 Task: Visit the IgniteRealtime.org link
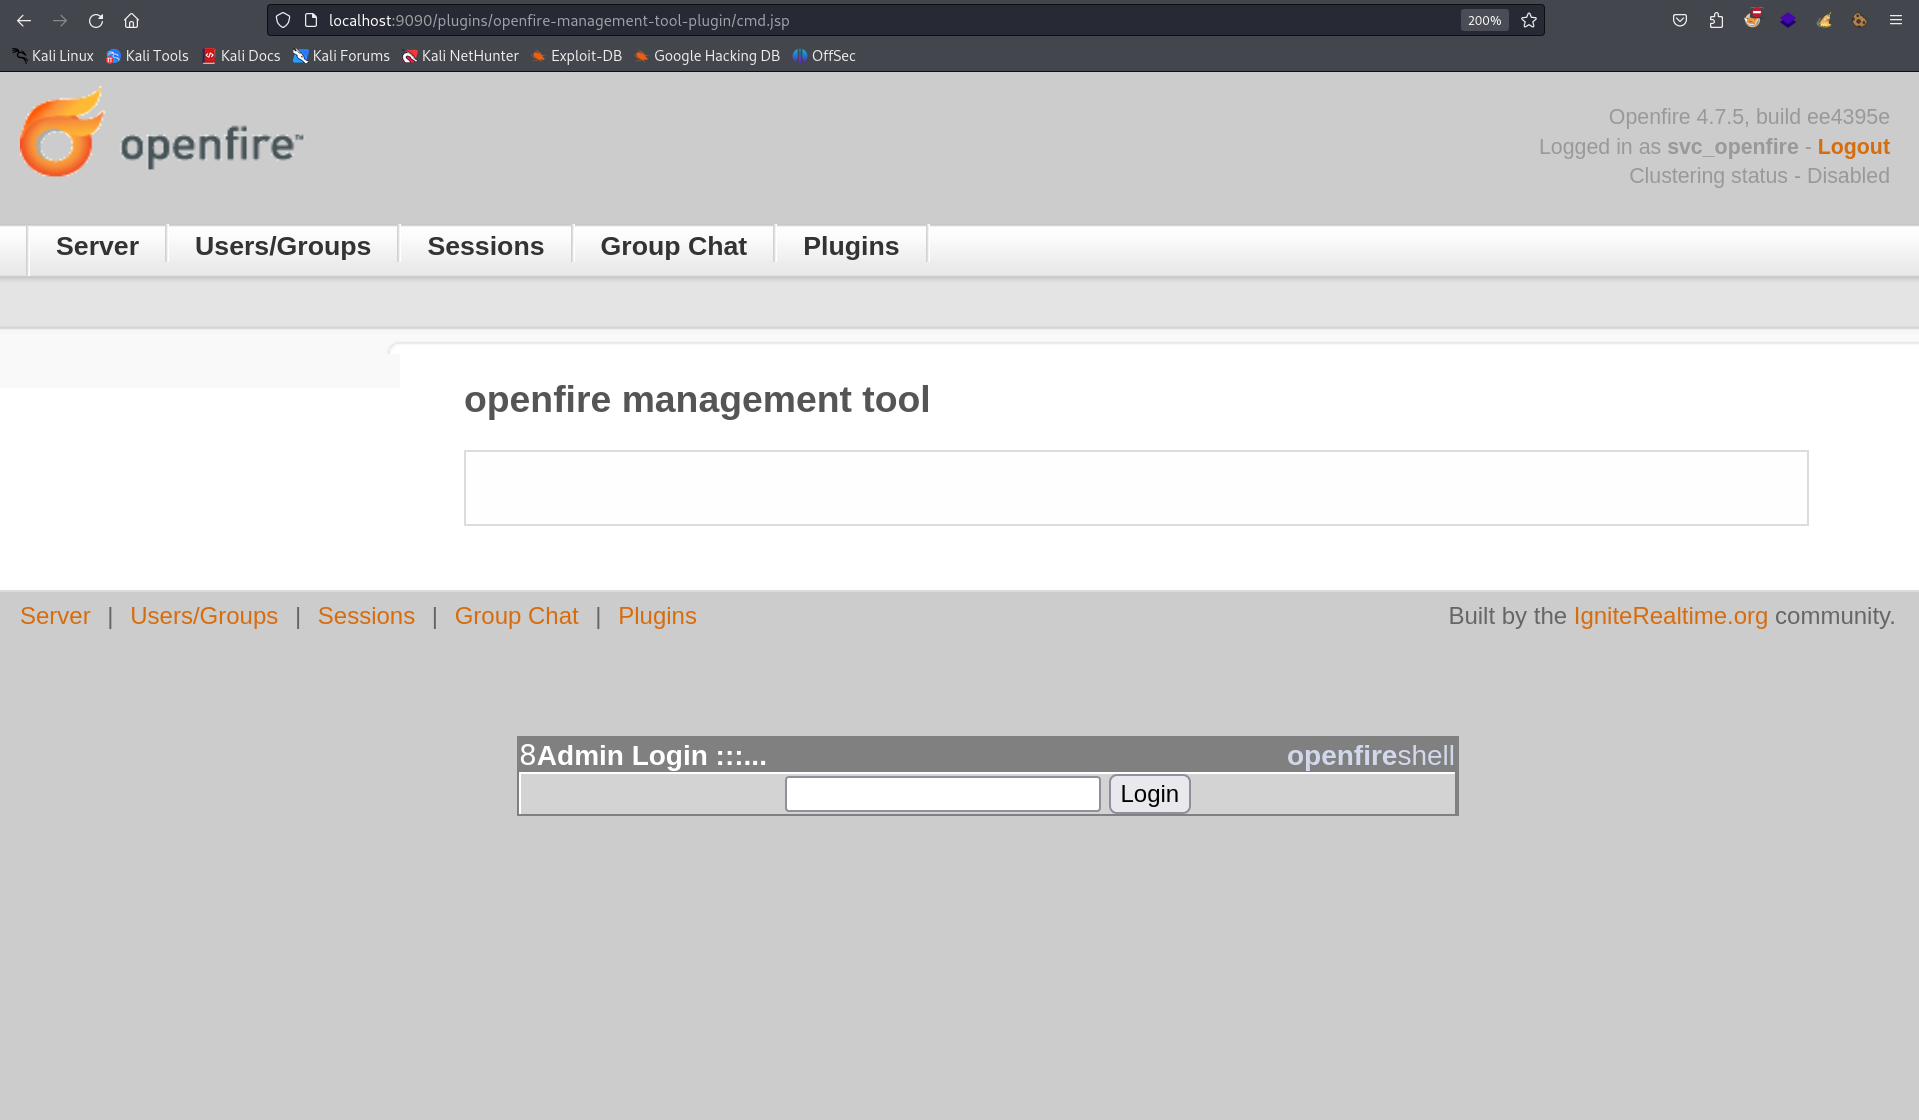tap(1670, 616)
